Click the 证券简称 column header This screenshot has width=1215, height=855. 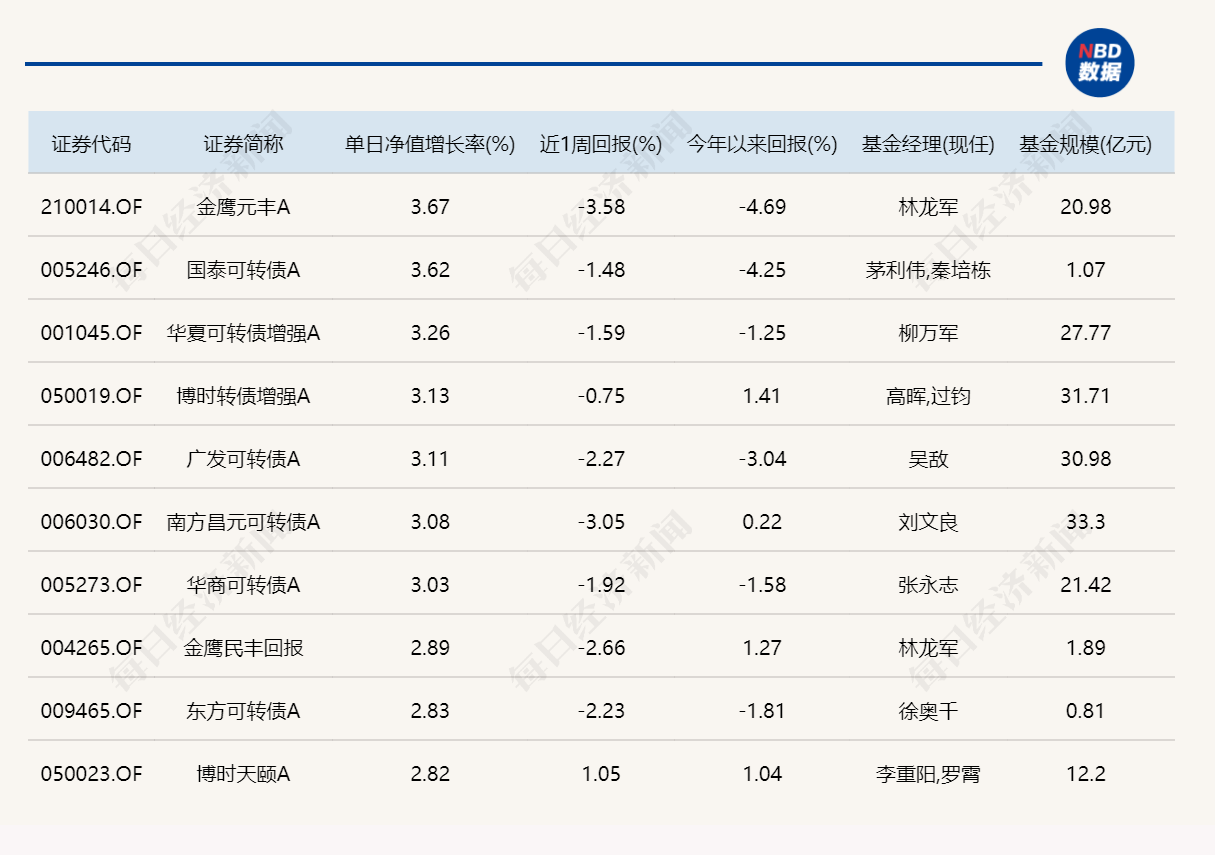click(243, 144)
